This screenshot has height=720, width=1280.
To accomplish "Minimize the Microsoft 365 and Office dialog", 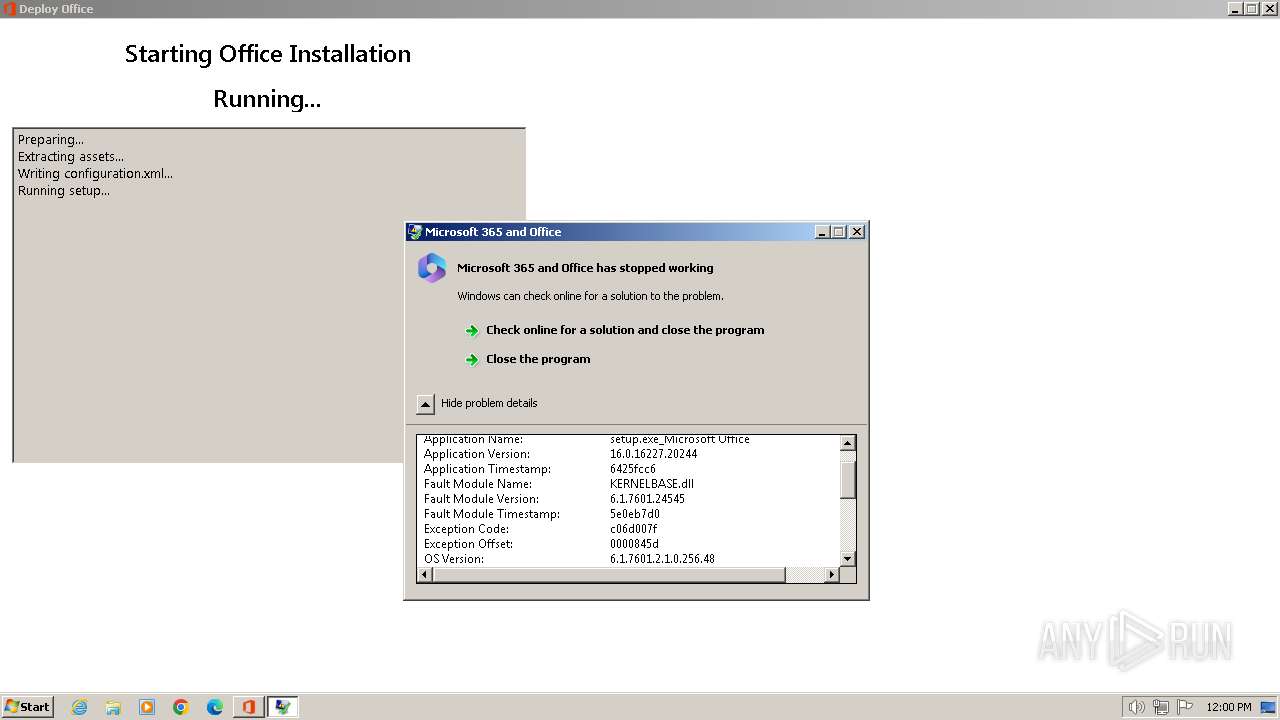I will pyautogui.click(x=823, y=232).
